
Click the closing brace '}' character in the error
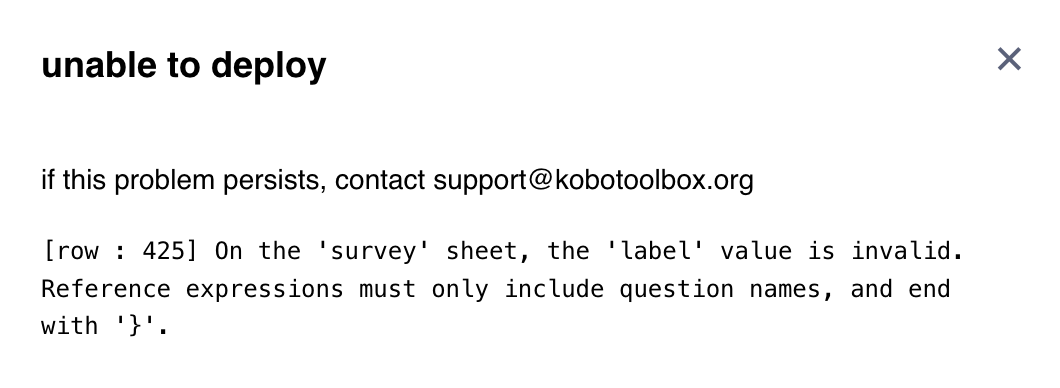pyautogui.click(x=135, y=327)
